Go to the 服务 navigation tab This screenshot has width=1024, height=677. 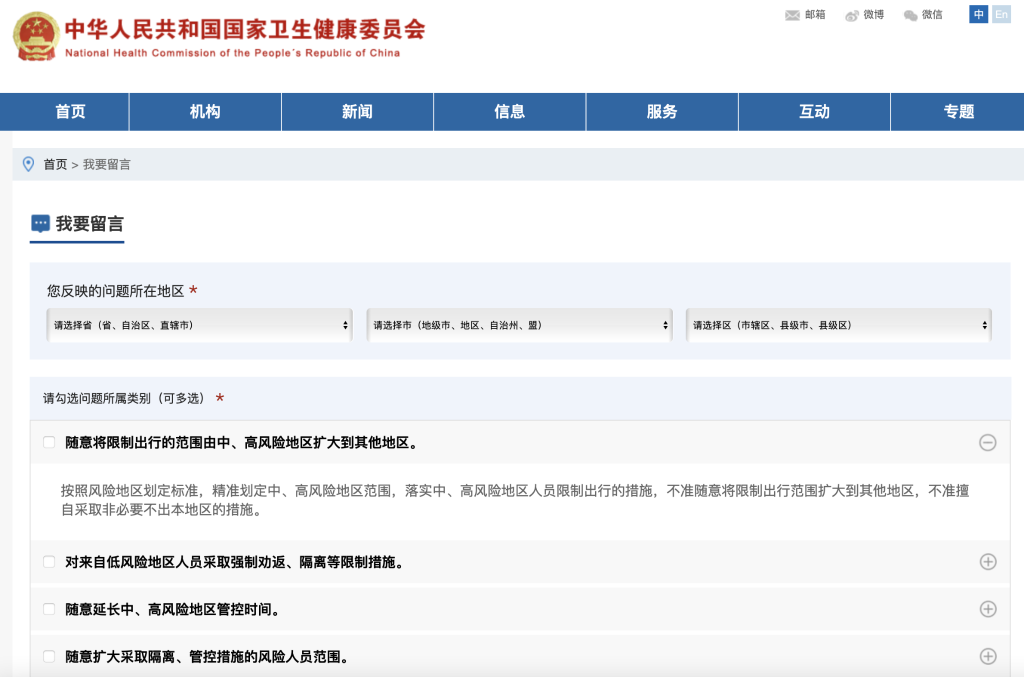662,112
